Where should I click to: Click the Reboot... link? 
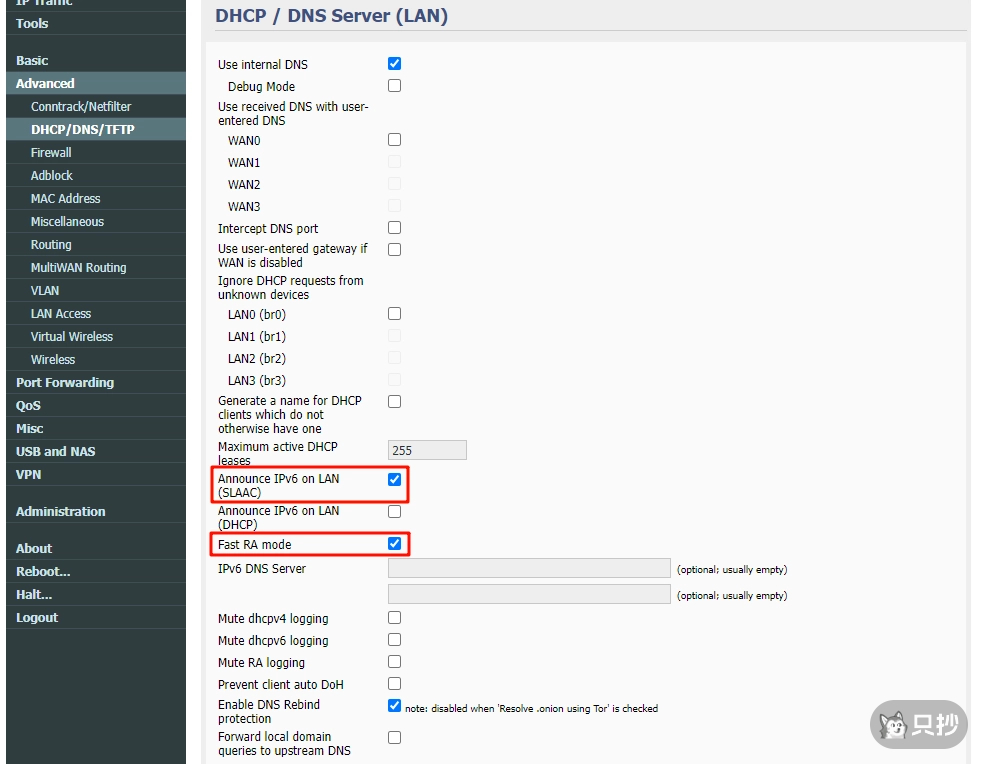click(x=43, y=572)
